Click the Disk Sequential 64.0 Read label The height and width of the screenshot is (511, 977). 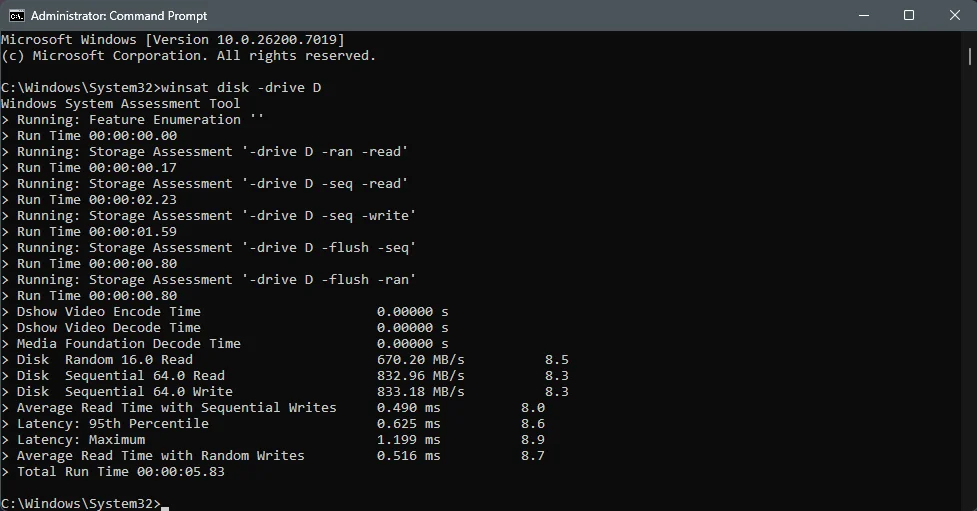121,376
